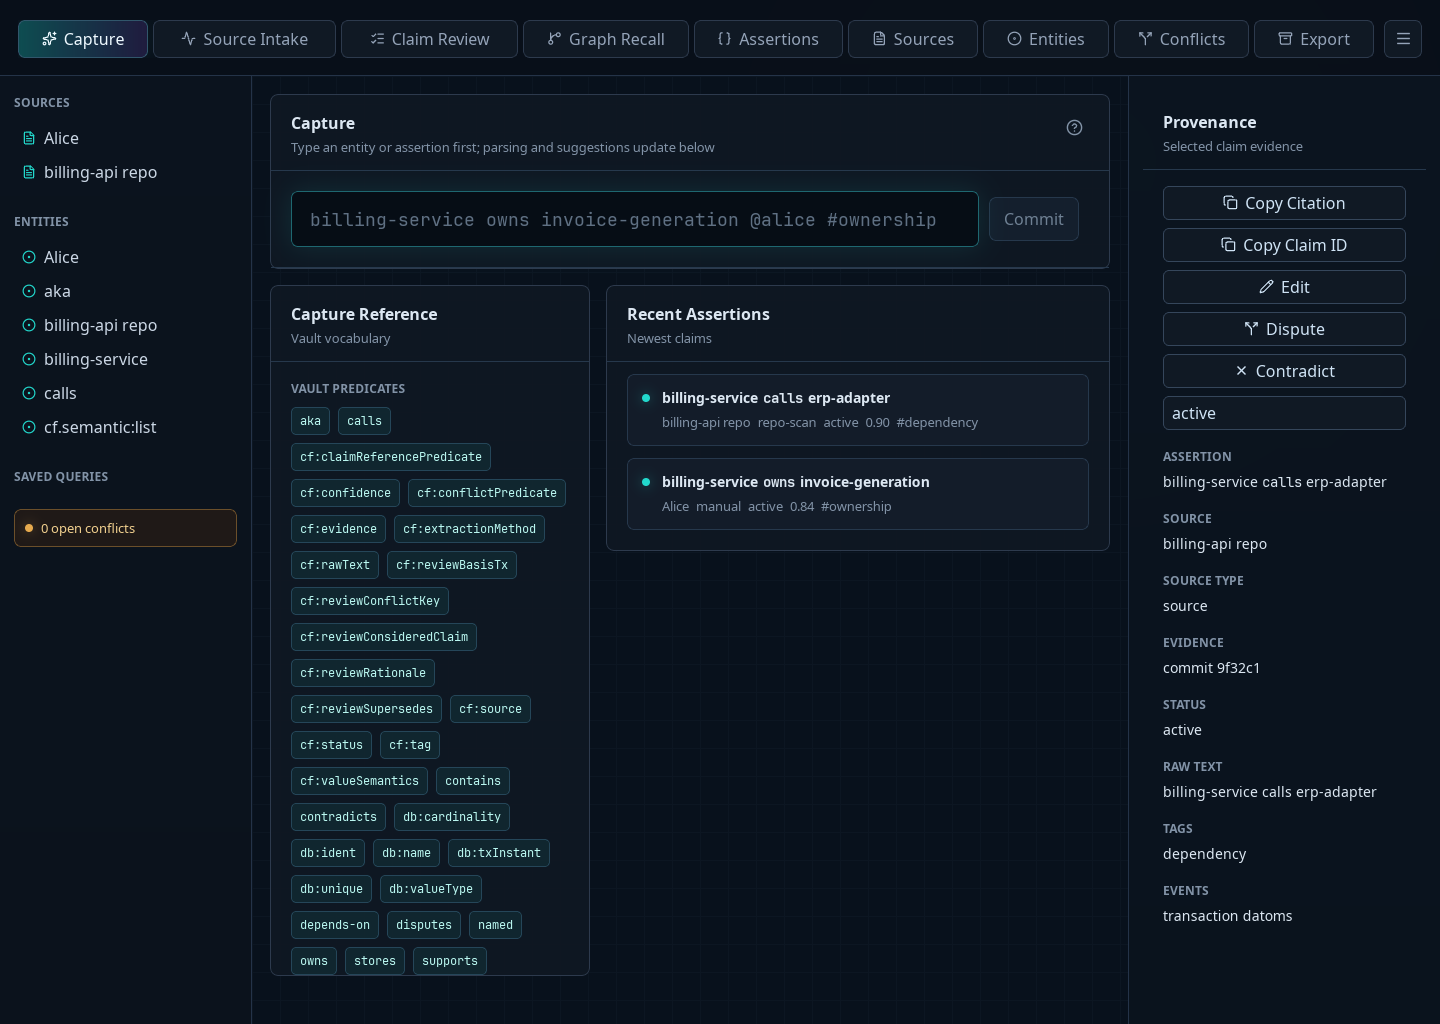Click the db:valueType chip
The image size is (1440, 1024).
click(431, 889)
